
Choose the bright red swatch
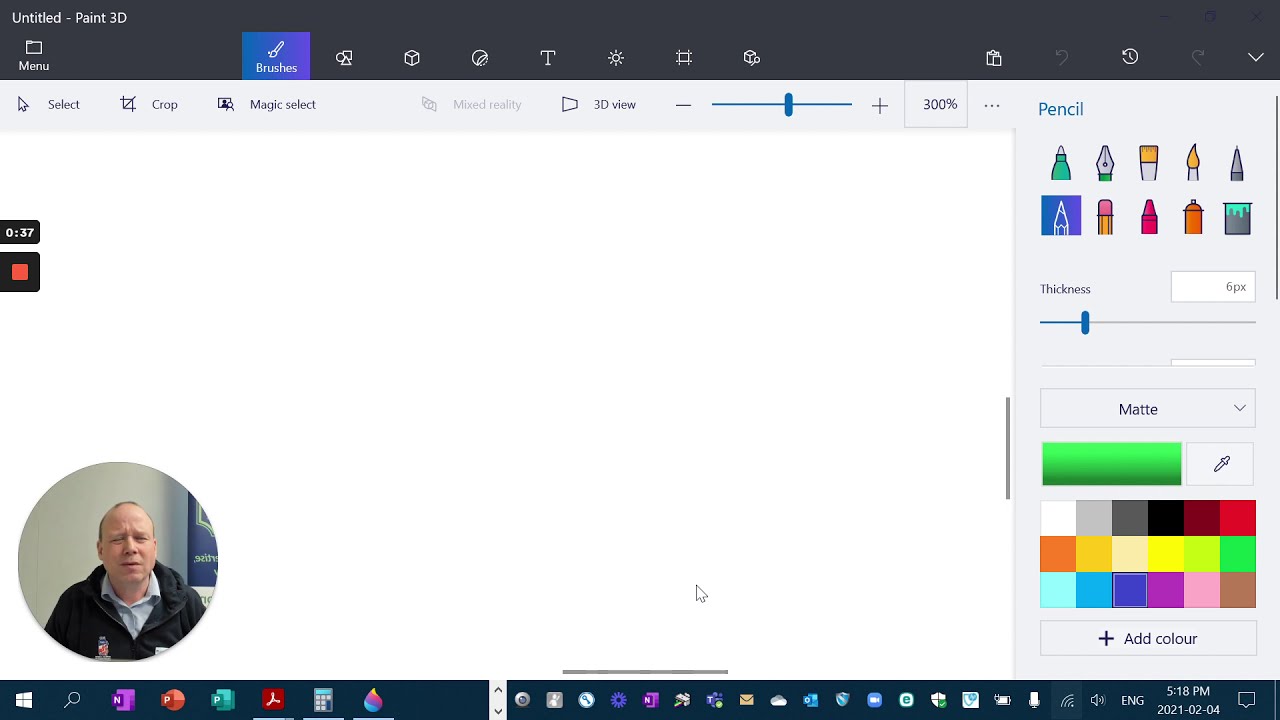pyautogui.click(x=1238, y=518)
